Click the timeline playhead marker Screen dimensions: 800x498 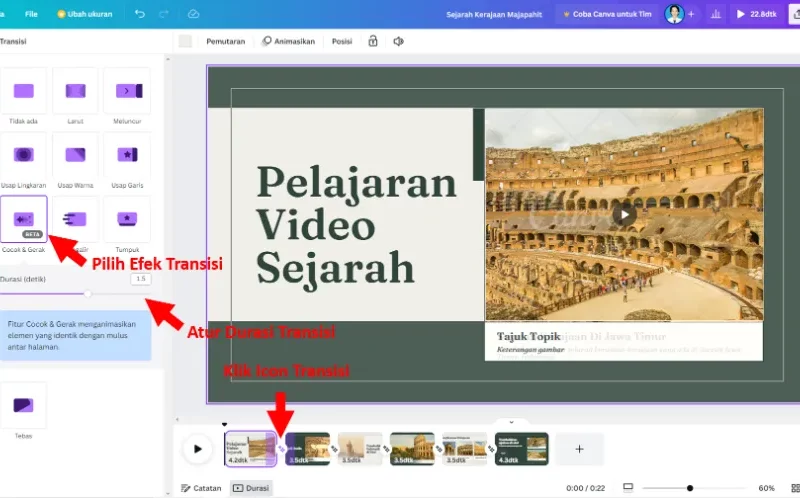coord(224,425)
